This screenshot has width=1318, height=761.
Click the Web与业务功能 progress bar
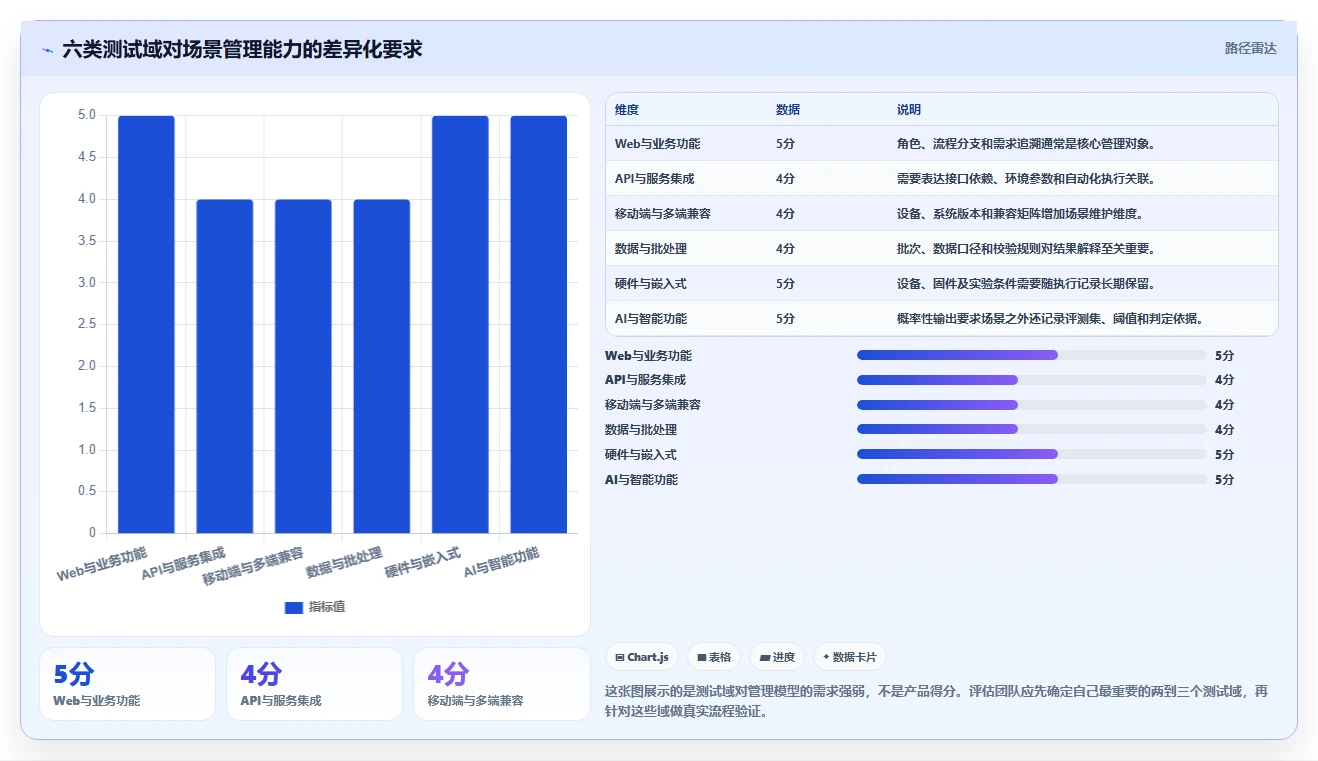click(x=1031, y=355)
